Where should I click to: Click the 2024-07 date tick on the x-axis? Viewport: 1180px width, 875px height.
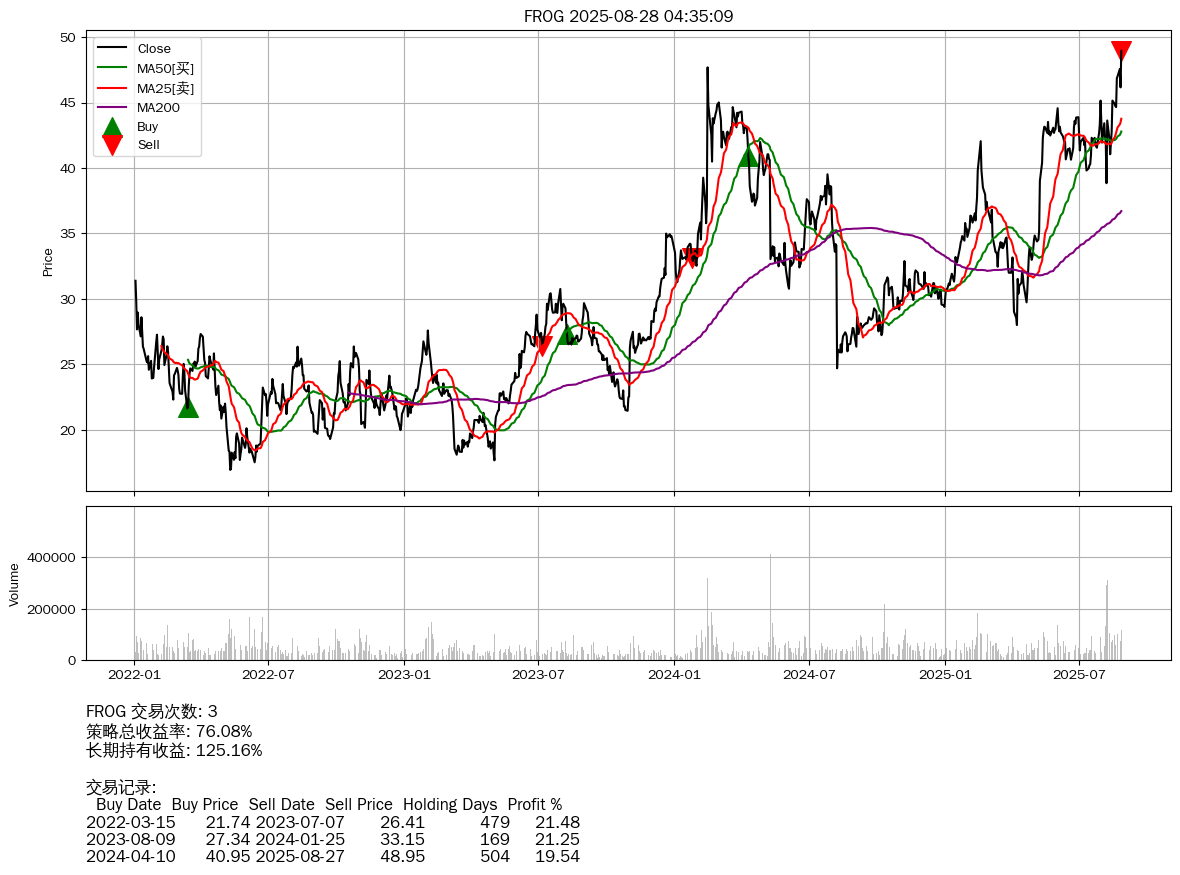(809, 674)
